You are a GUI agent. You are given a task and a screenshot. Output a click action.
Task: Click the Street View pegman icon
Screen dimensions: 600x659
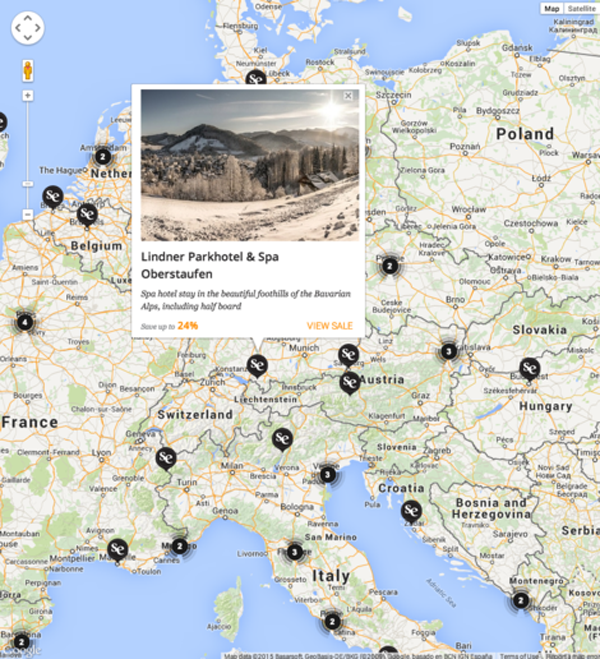pyautogui.click(x=28, y=70)
